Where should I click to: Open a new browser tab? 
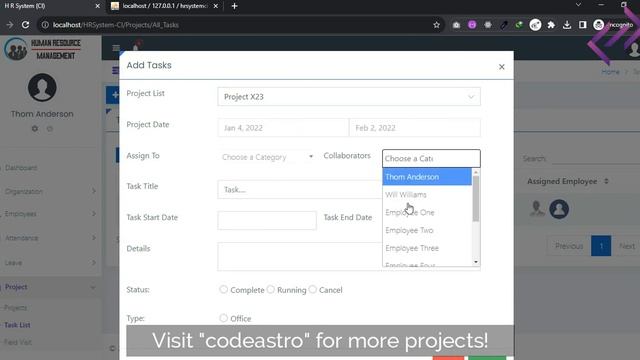pyautogui.click(x=234, y=6)
